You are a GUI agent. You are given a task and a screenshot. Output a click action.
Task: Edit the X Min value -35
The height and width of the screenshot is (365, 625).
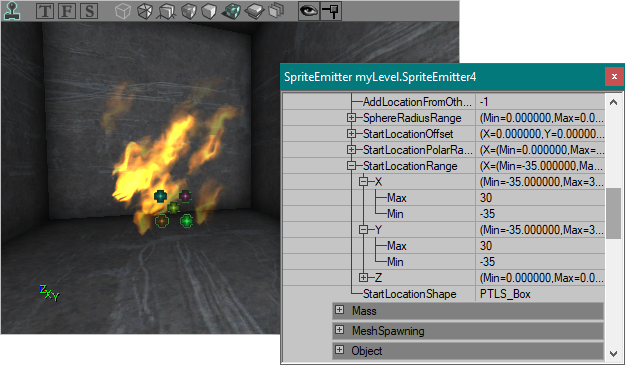540,214
